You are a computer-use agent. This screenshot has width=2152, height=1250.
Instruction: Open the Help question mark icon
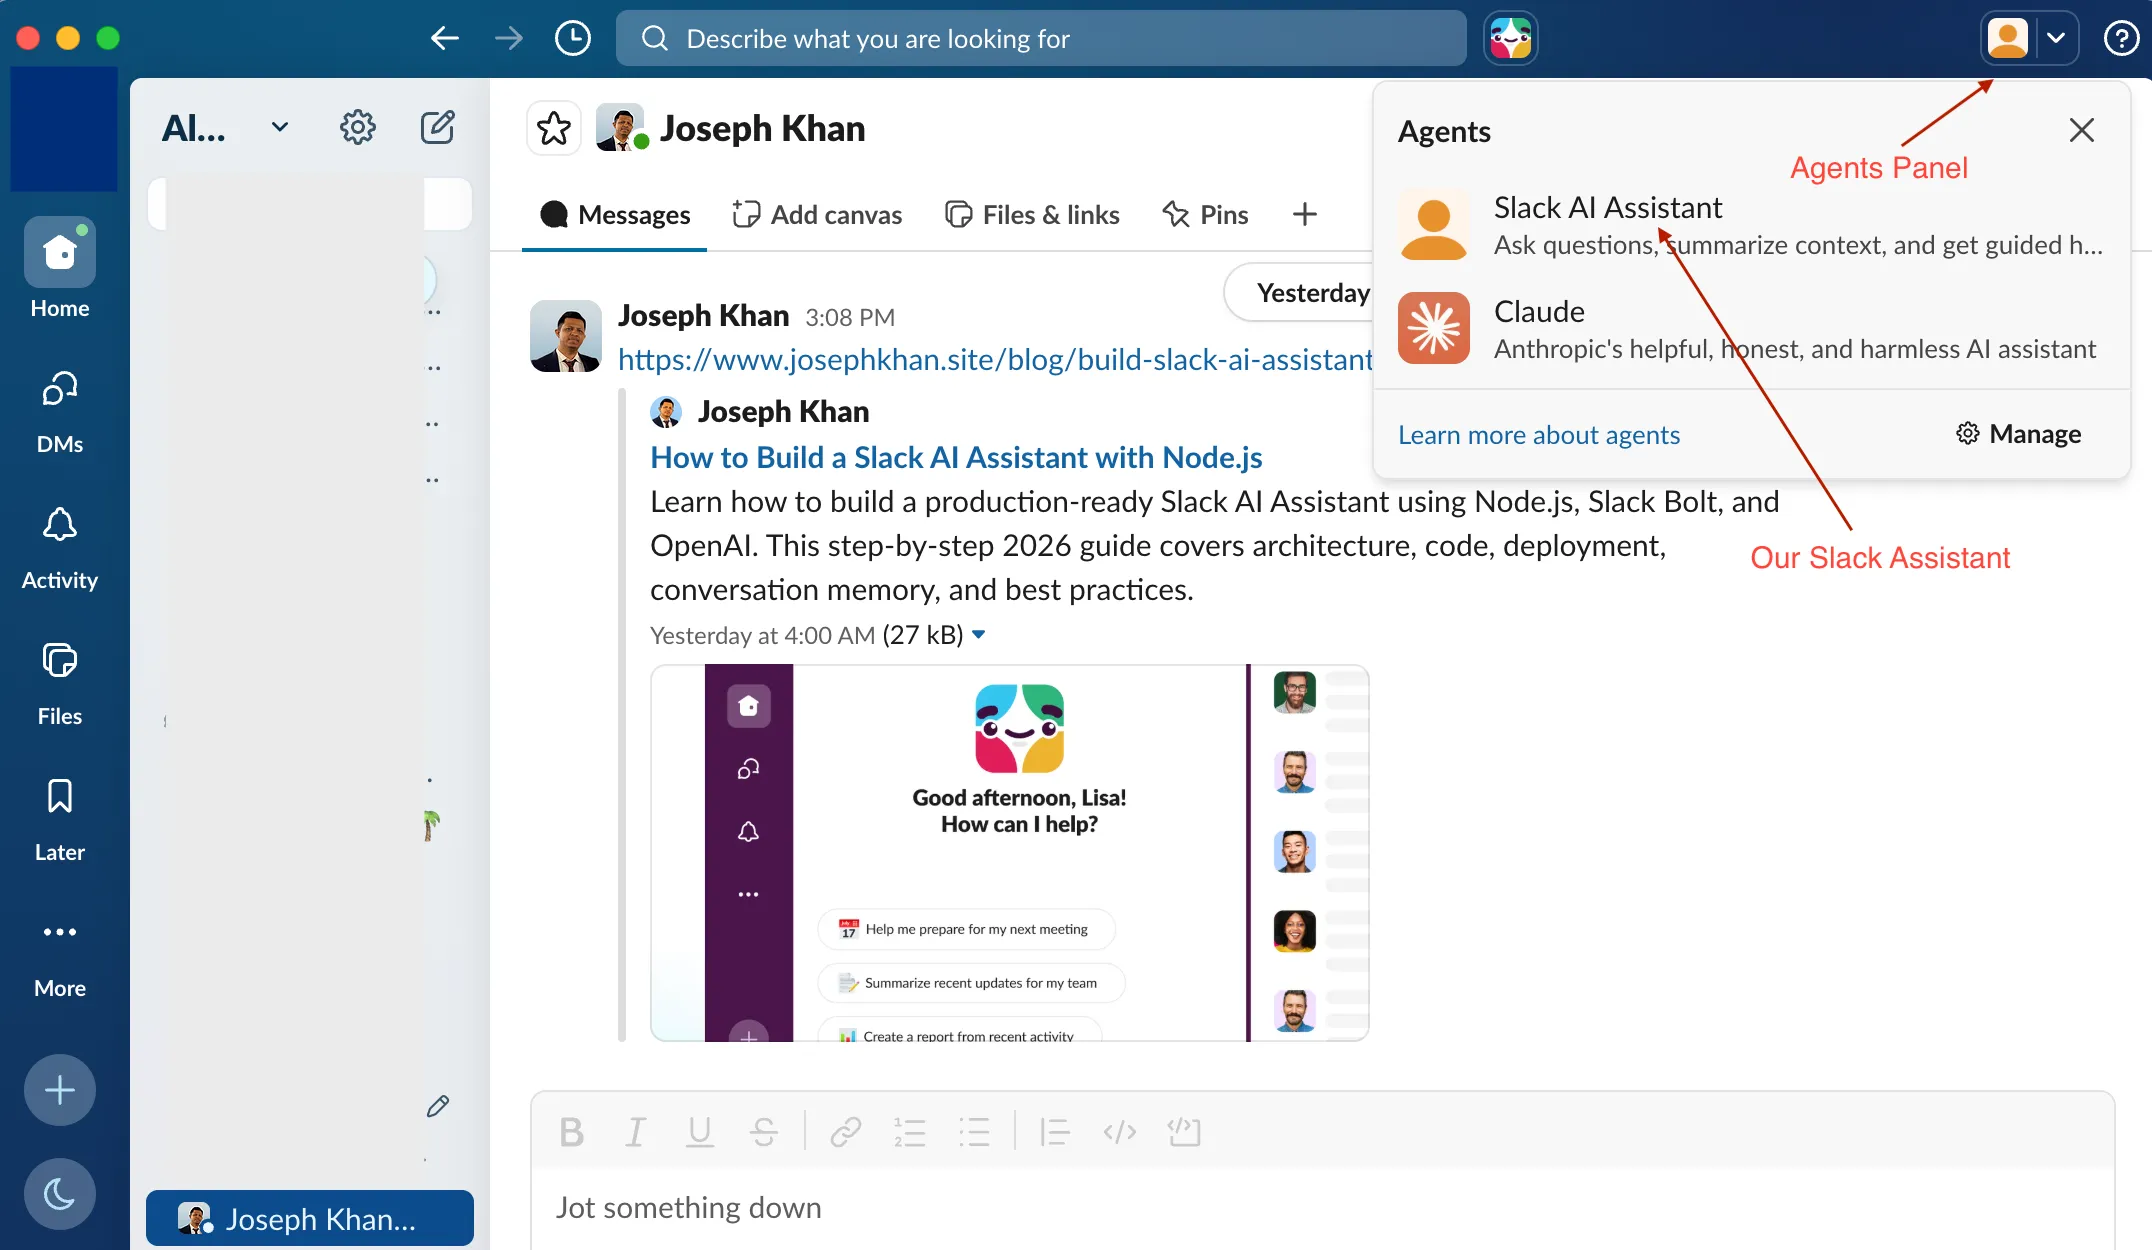pyautogui.click(x=2121, y=39)
